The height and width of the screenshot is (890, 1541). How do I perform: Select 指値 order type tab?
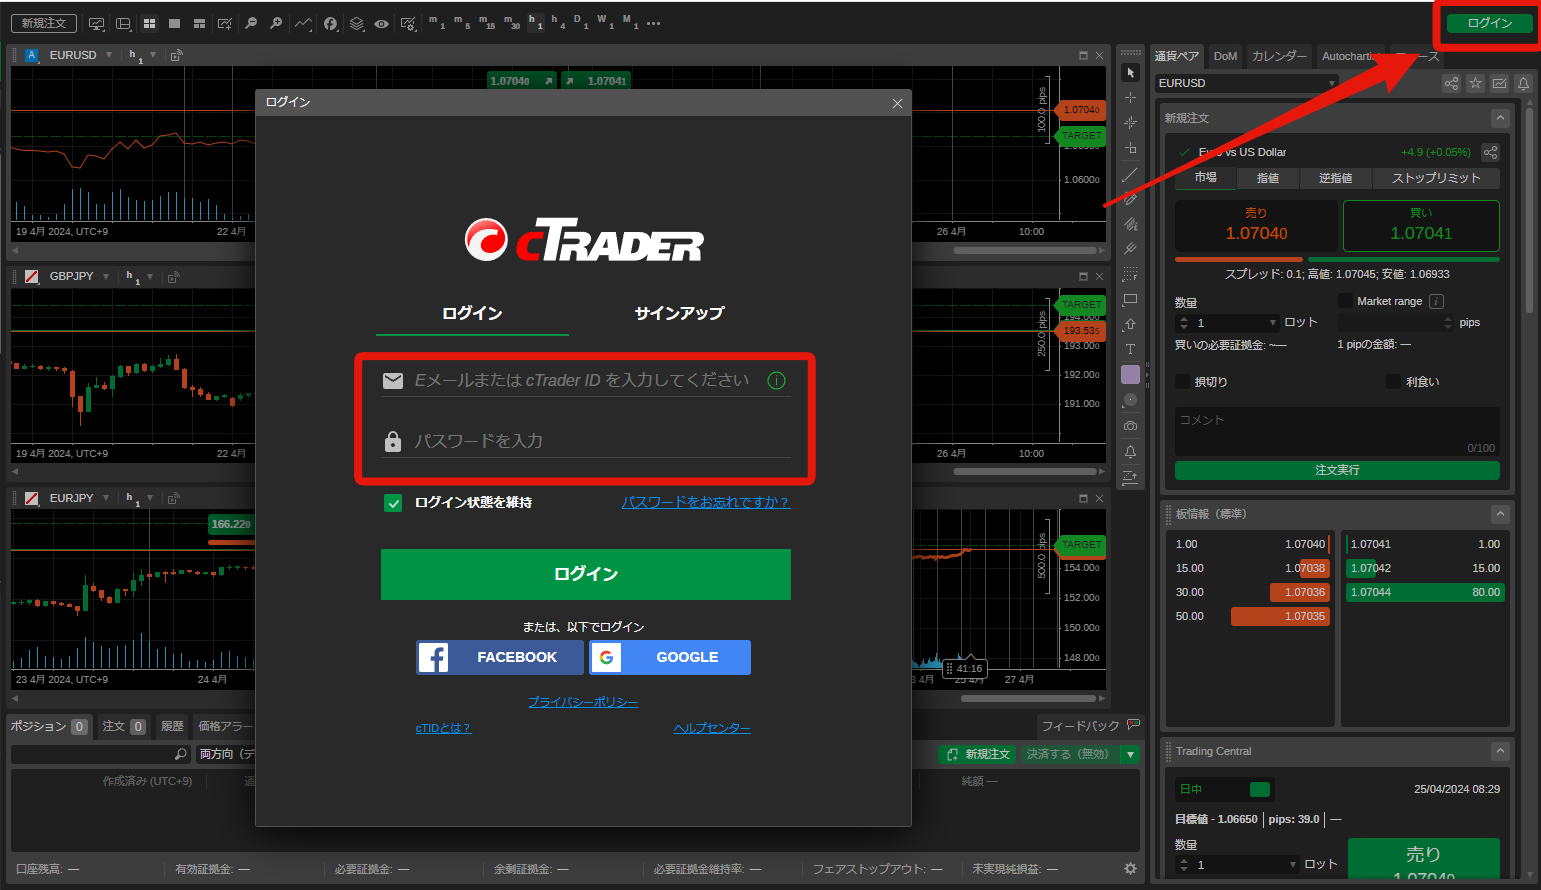[x=1268, y=178]
